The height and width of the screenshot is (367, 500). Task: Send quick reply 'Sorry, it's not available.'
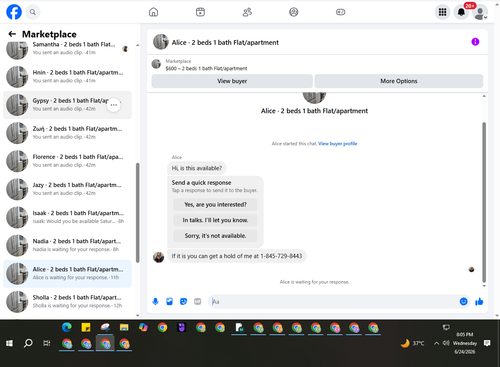point(215,236)
